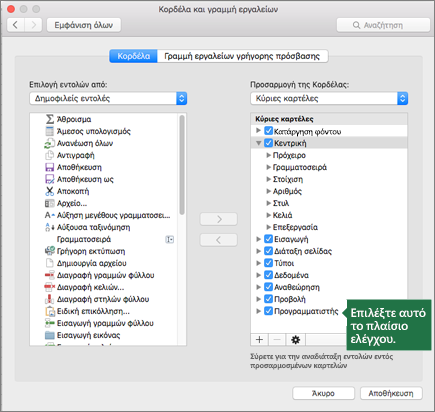Expand the Πρόχειρο group
The height and width of the screenshot is (412, 435).
point(269,155)
